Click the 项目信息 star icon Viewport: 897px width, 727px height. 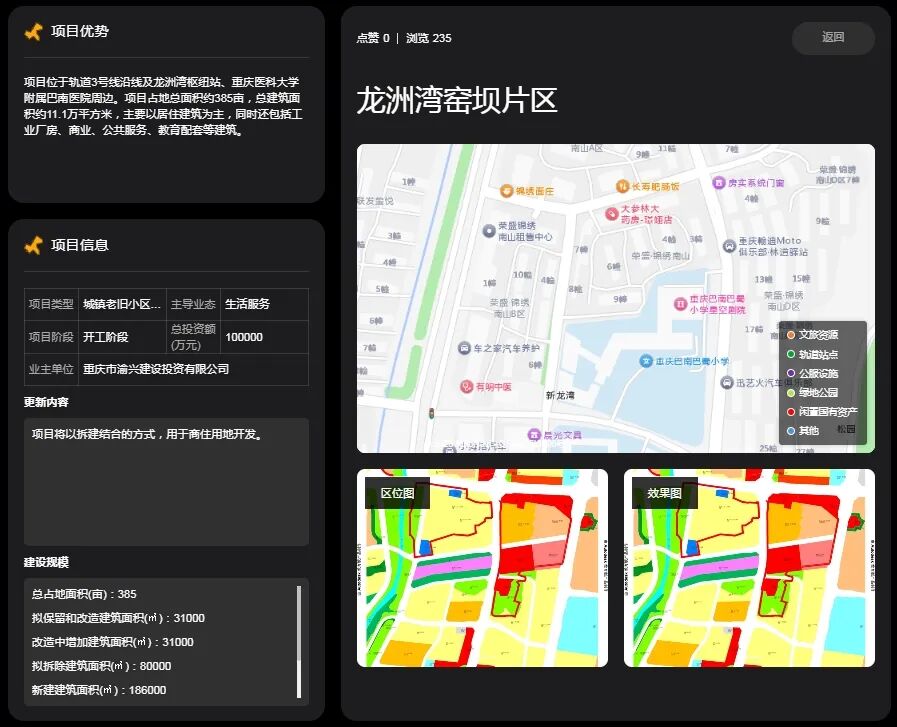(x=34, y=245)
